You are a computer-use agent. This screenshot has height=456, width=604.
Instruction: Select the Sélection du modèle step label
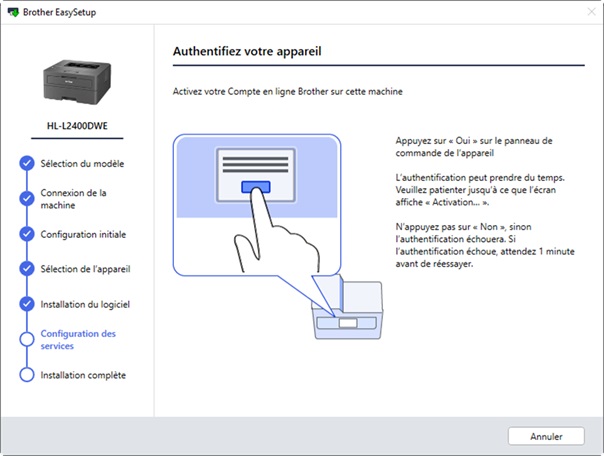pyautogui.click(x=82, y=164)
